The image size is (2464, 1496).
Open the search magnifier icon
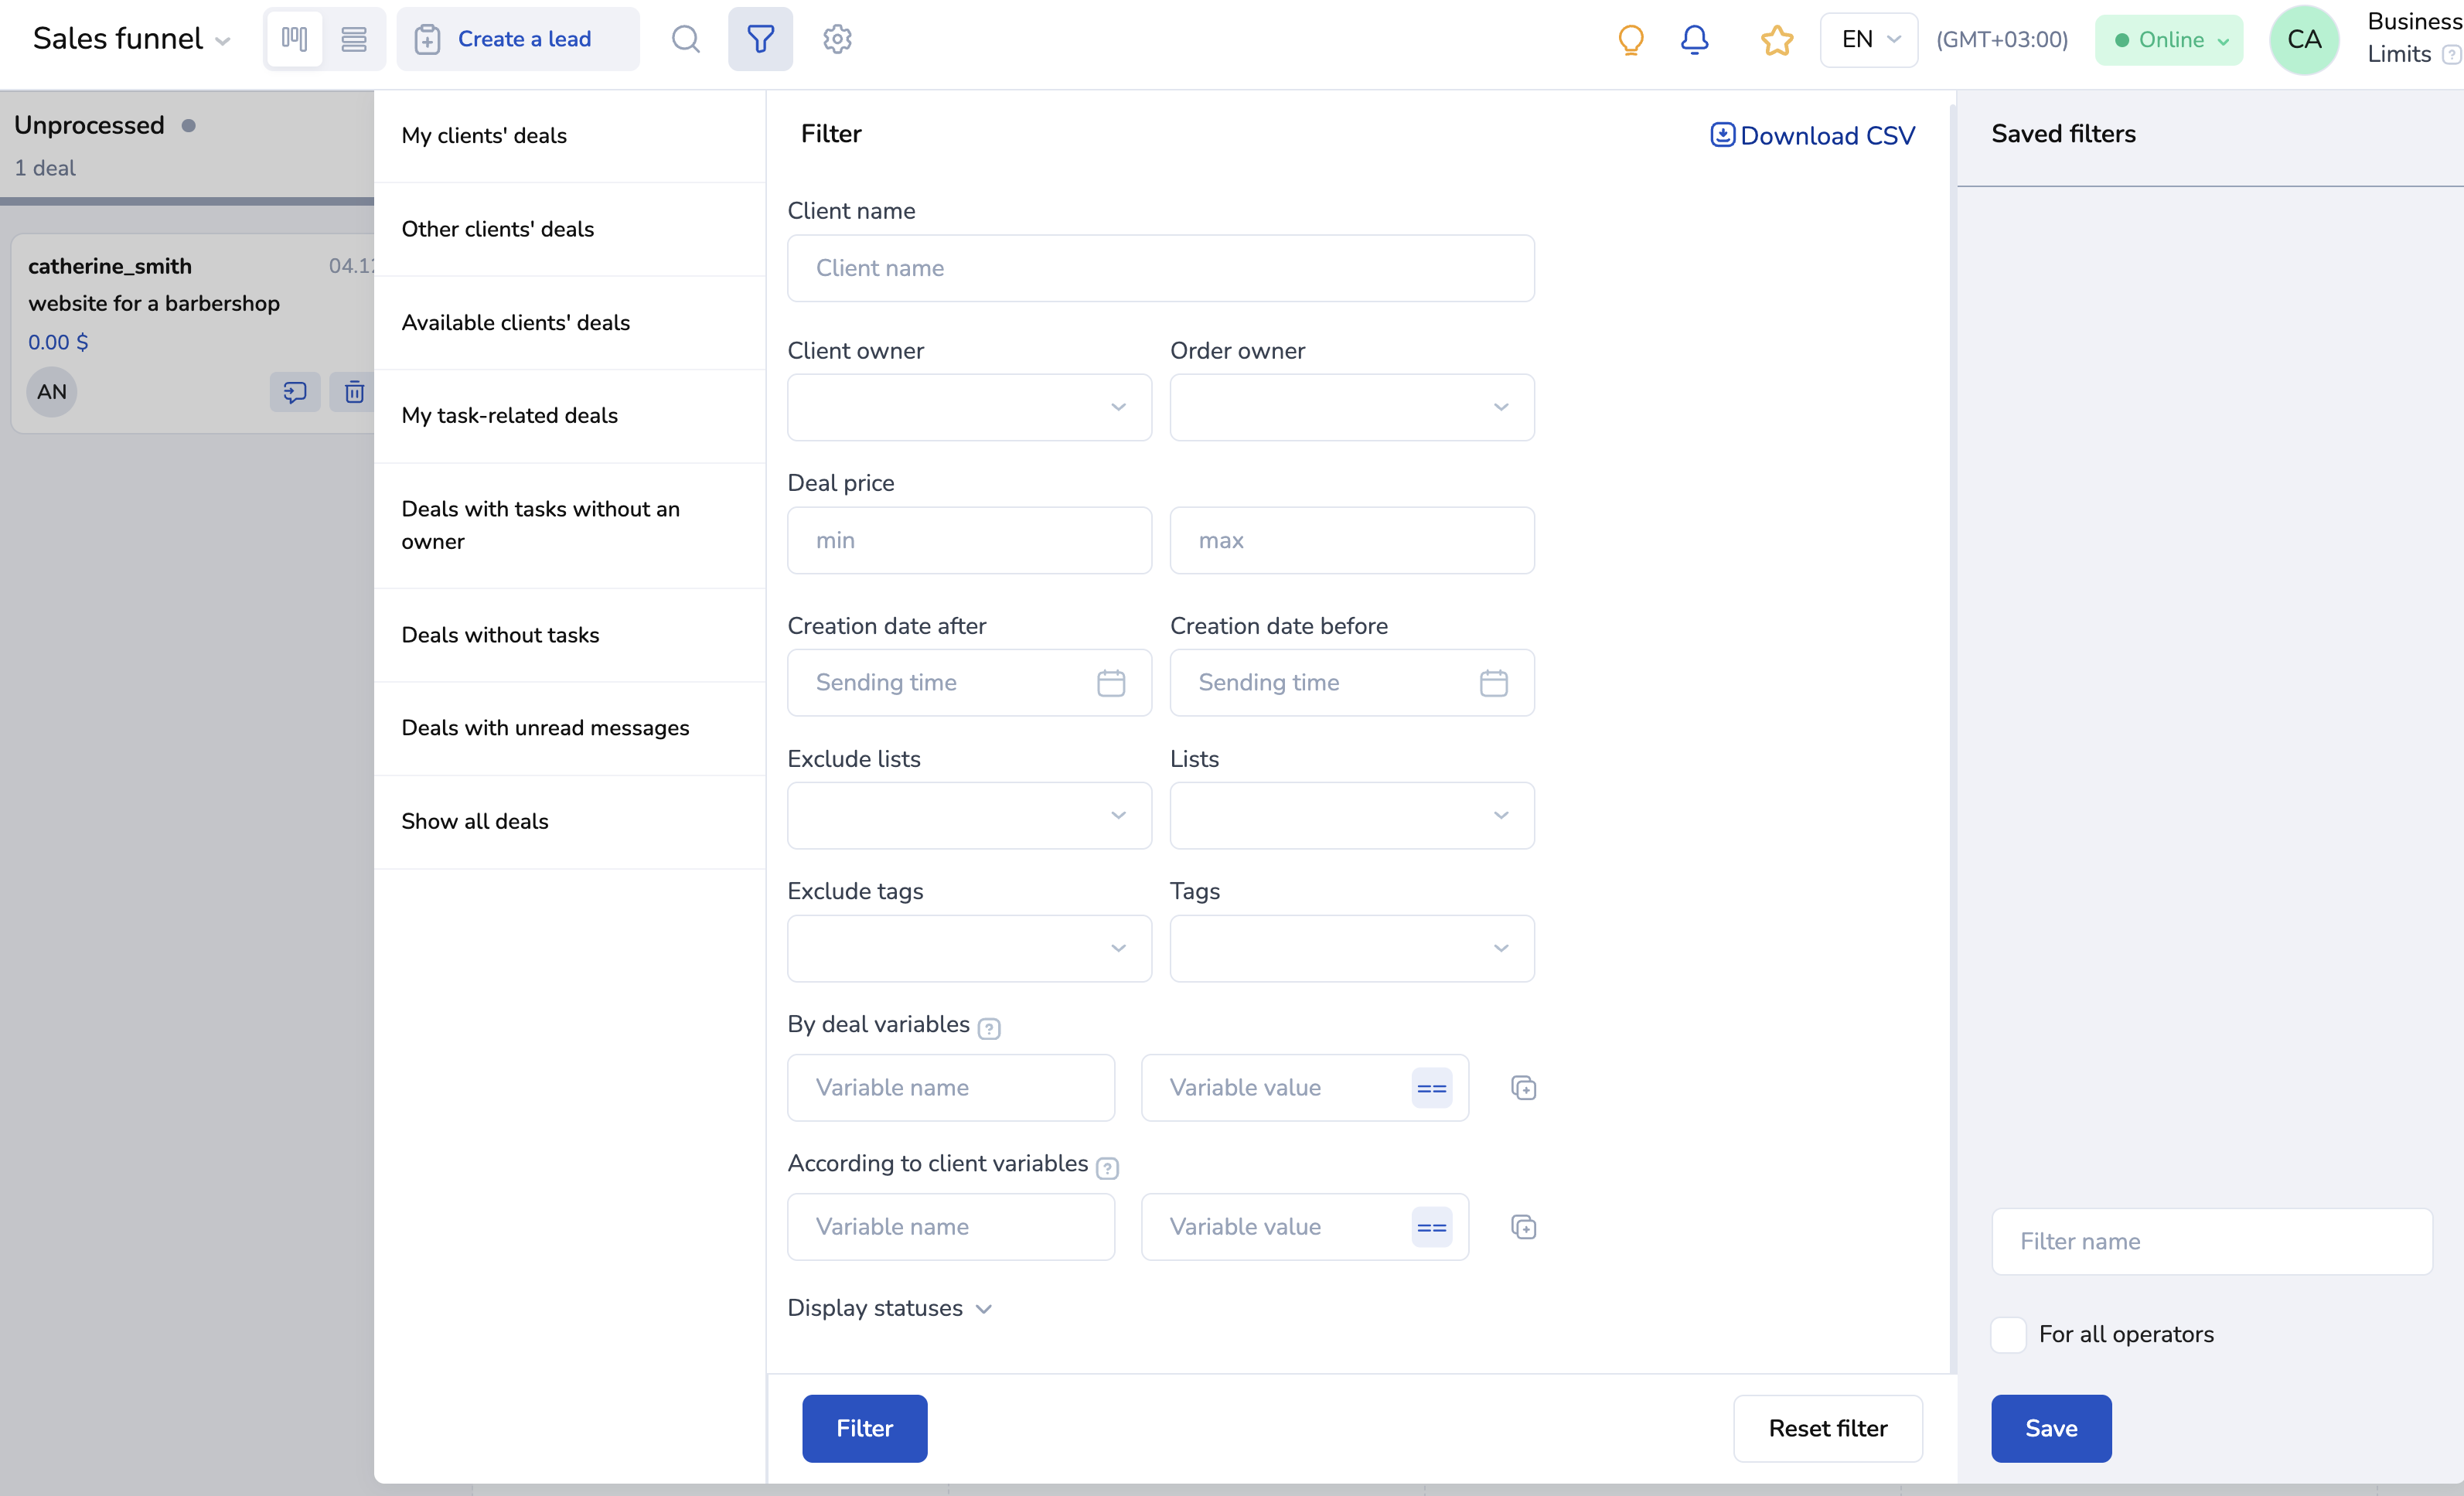click(685, 39)
